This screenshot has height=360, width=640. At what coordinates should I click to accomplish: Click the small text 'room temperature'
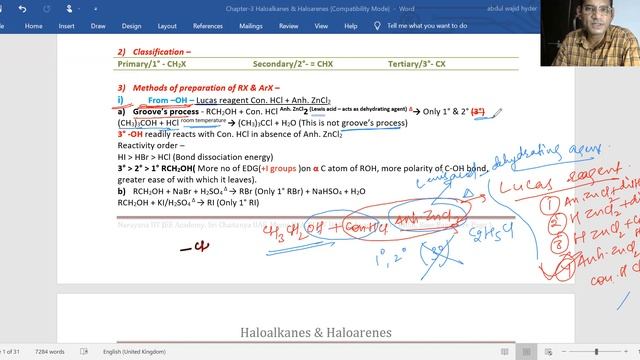pyautogui.click(x=203, y=120)
